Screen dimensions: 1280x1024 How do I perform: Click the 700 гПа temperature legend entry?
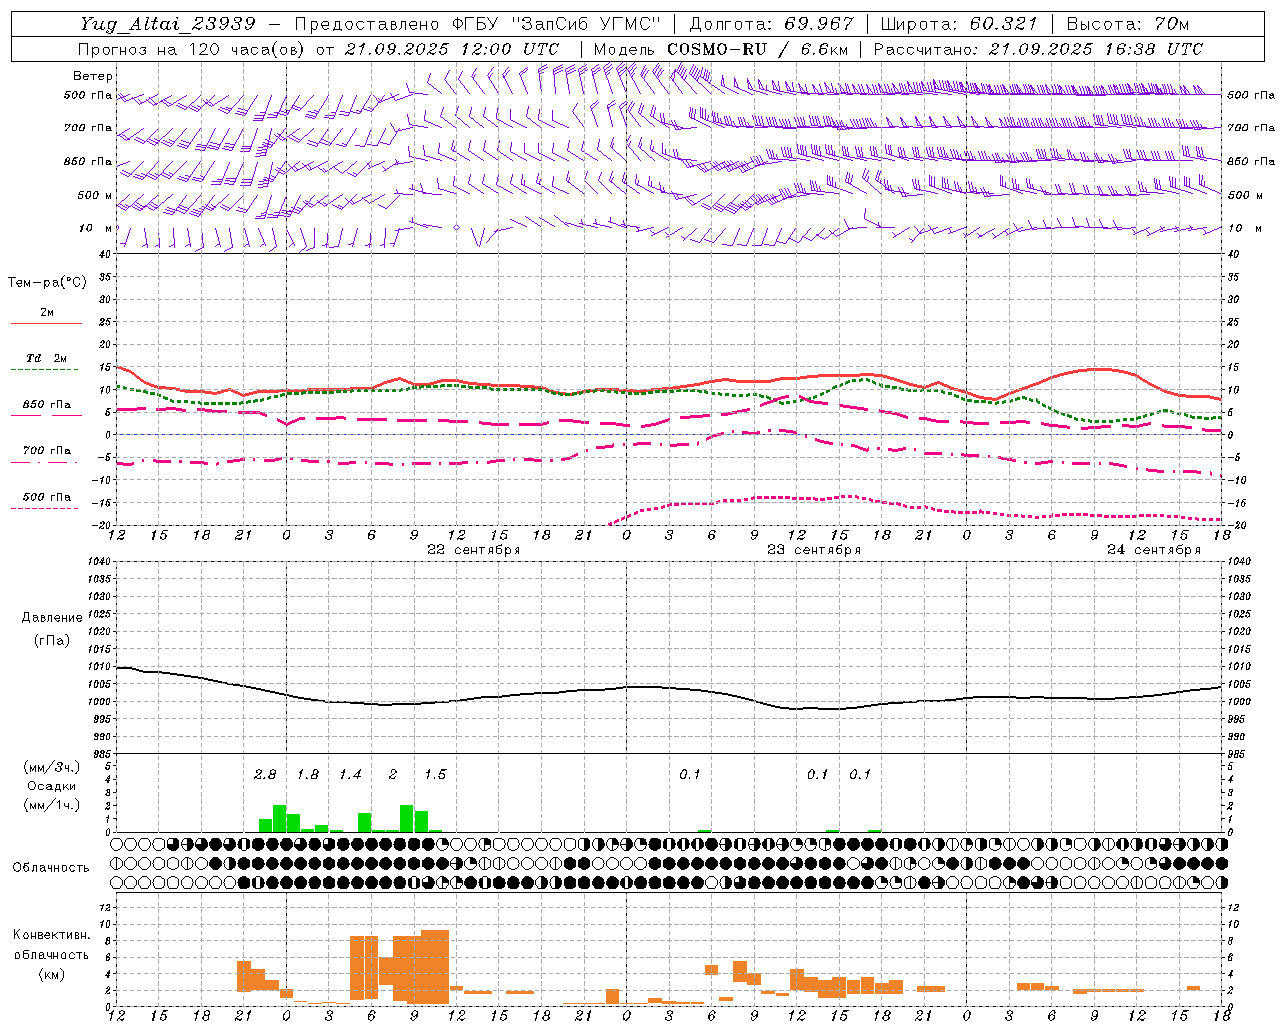click(46, 451)
